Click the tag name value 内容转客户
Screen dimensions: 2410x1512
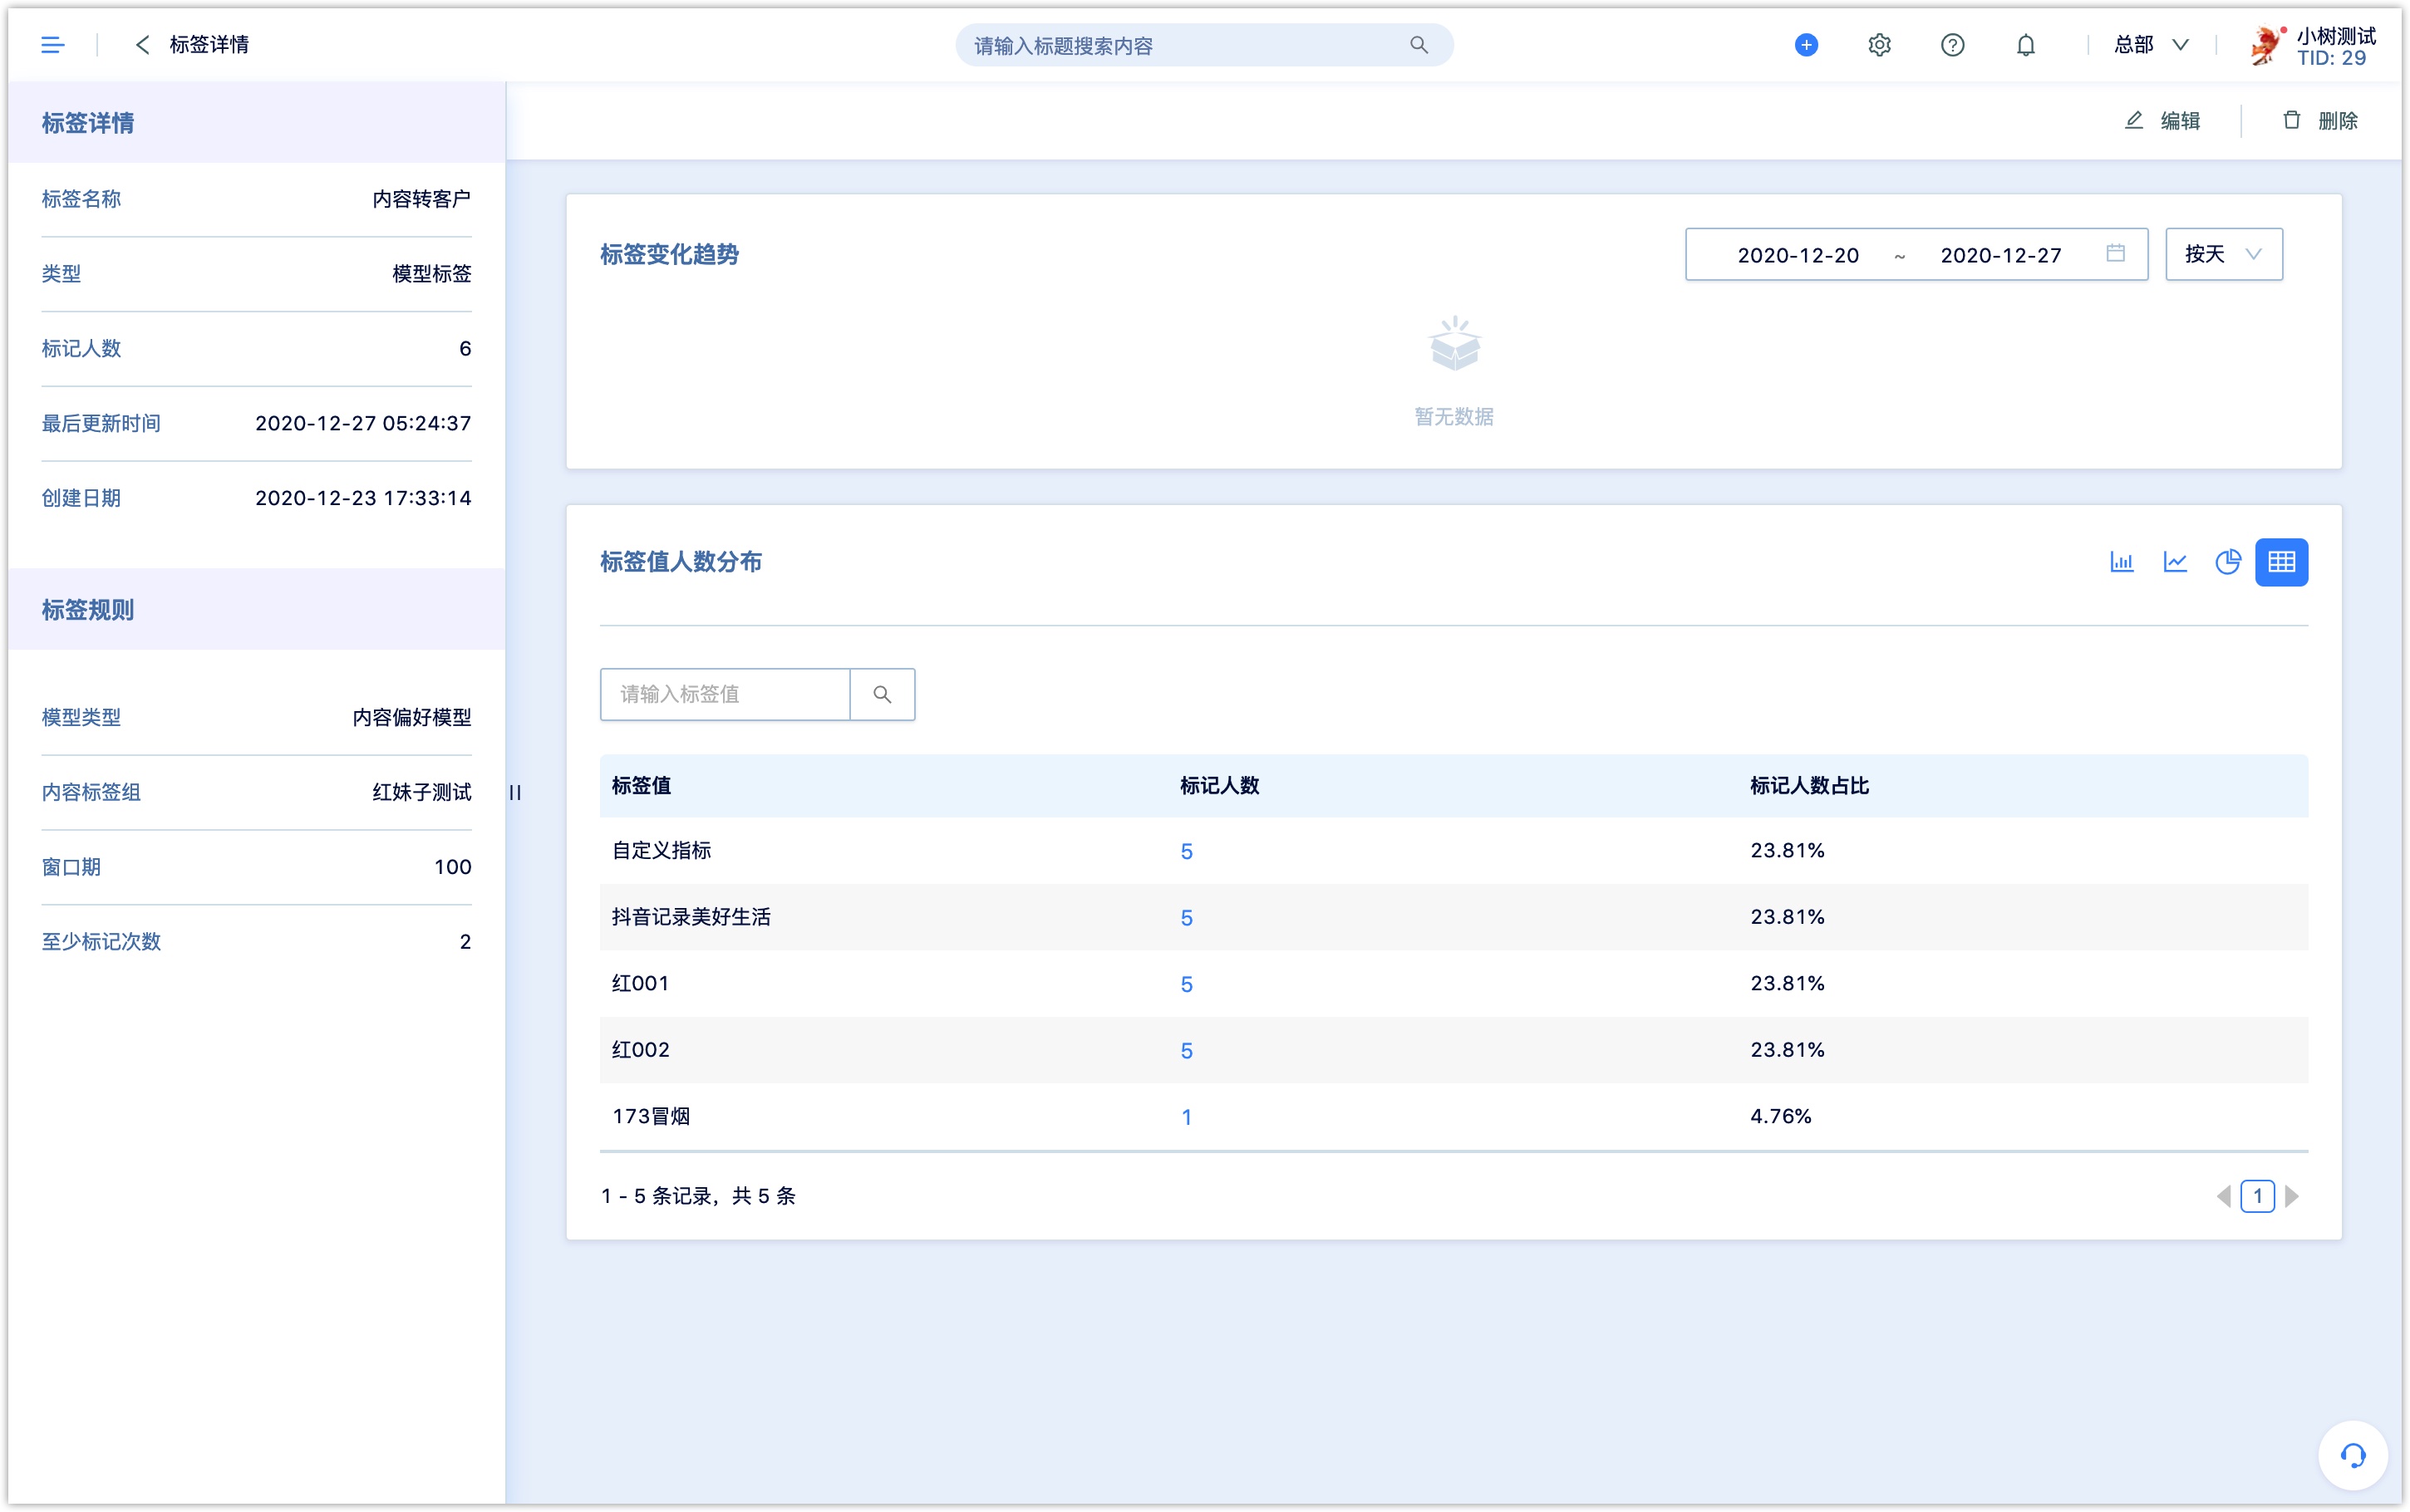[421, 199]
